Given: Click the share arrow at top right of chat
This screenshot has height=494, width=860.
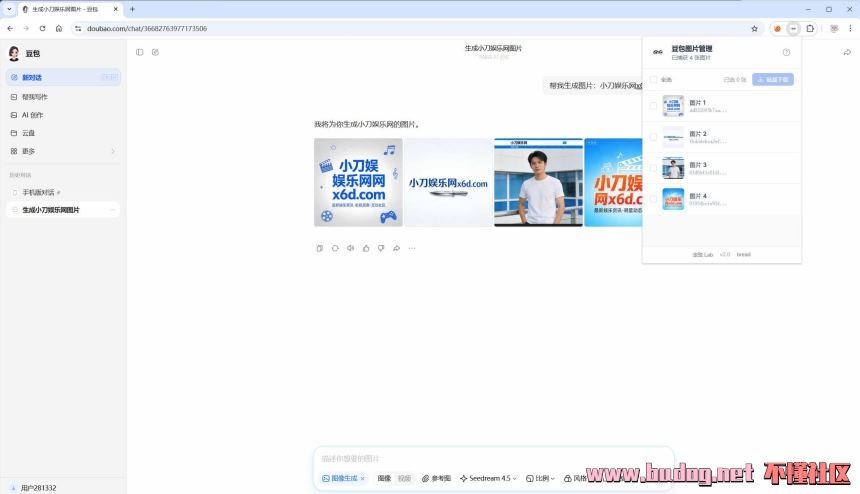Looking at the screenshot, I should point(847,52).
